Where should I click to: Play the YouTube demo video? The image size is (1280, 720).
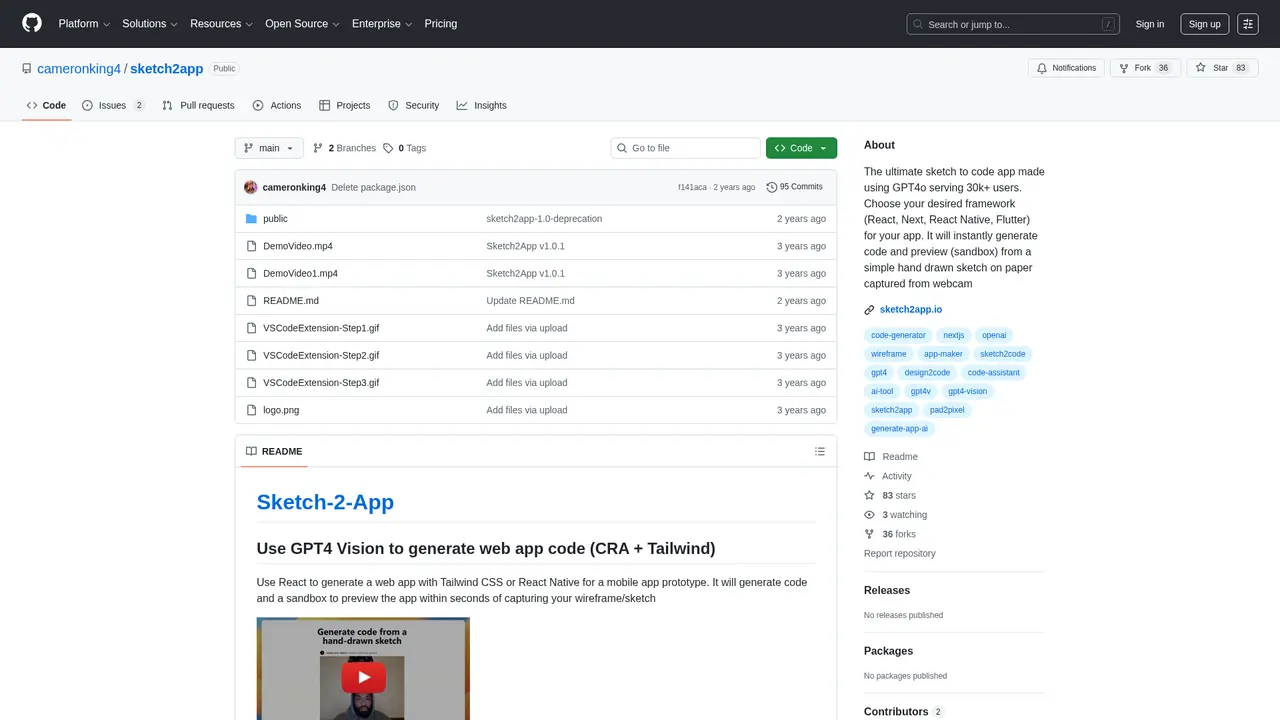363,677
